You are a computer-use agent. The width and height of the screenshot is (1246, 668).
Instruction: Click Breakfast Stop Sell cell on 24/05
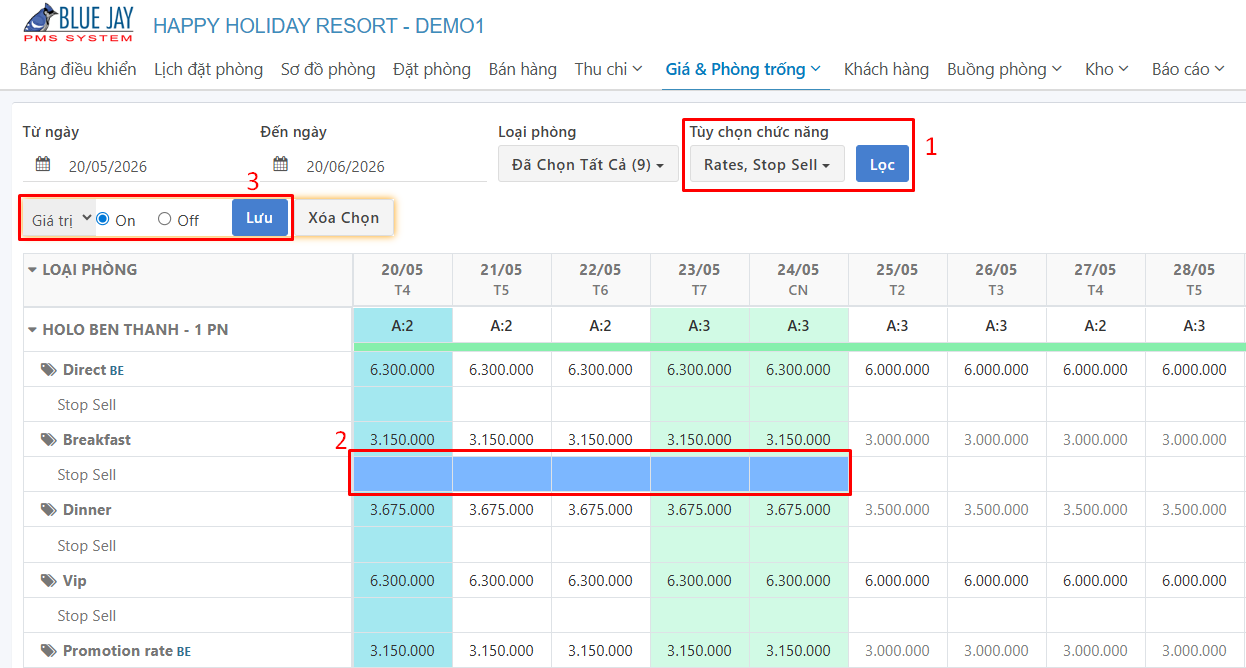(x=799, y=475)
